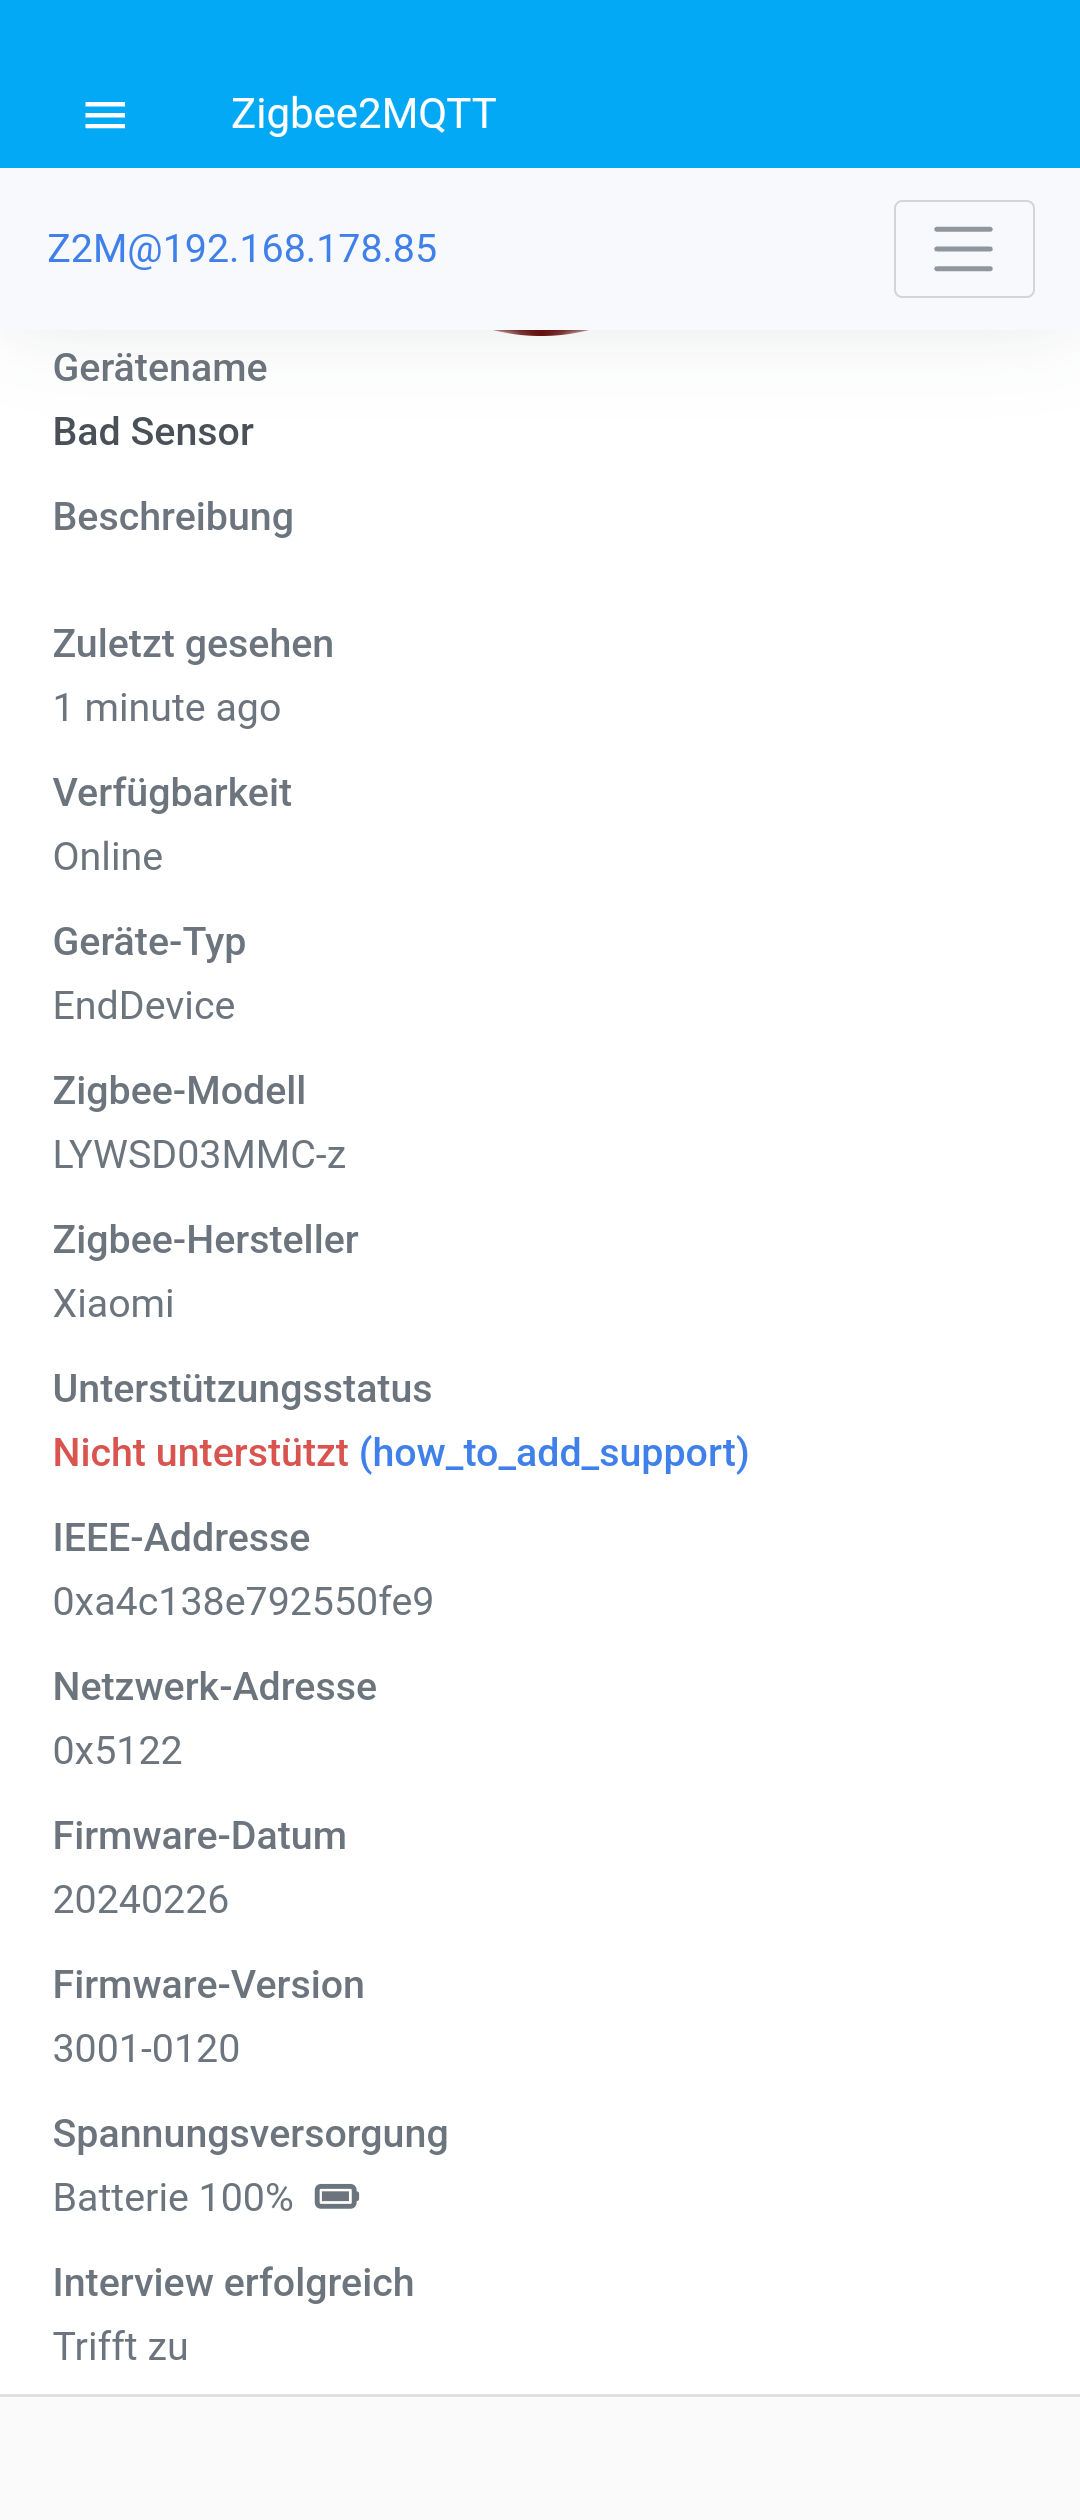Collapse the device info panel toggler

pos(963,249)
